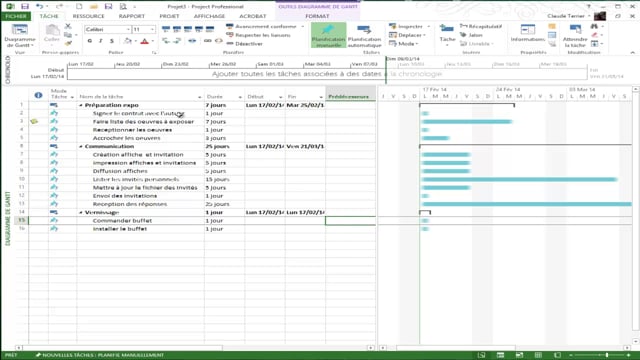Viewport: 640px width, 360px height.
Task: Click the Save icon in quick access toolbar
Action: click(25, 6)
